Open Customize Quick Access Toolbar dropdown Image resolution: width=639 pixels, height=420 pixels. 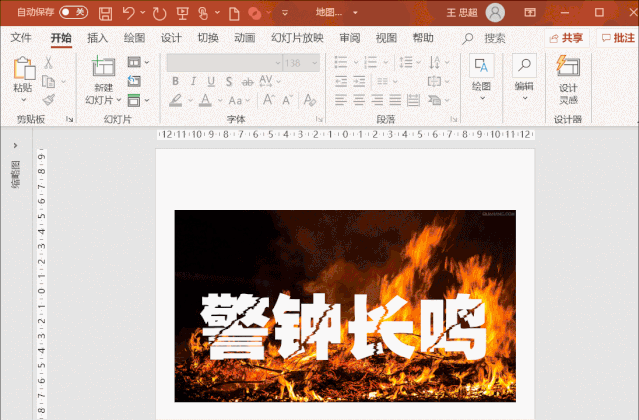pos(285,13)
